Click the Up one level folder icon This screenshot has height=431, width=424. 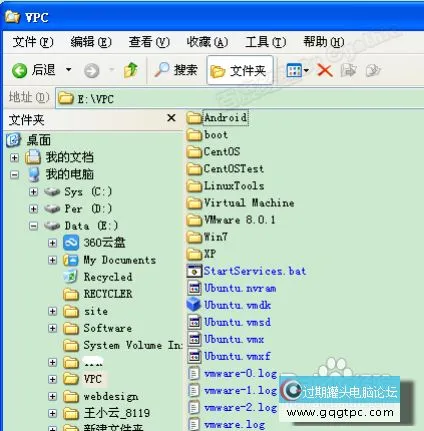coord(130,70)
